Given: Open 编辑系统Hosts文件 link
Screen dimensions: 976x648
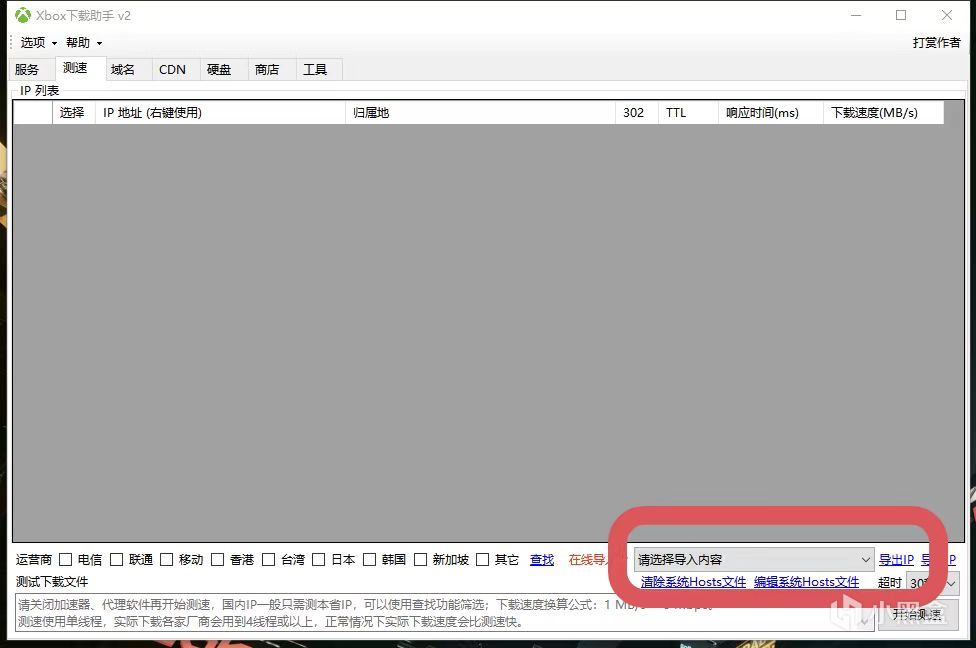Looking at the screenshot, I should click(x=807, y=582).
